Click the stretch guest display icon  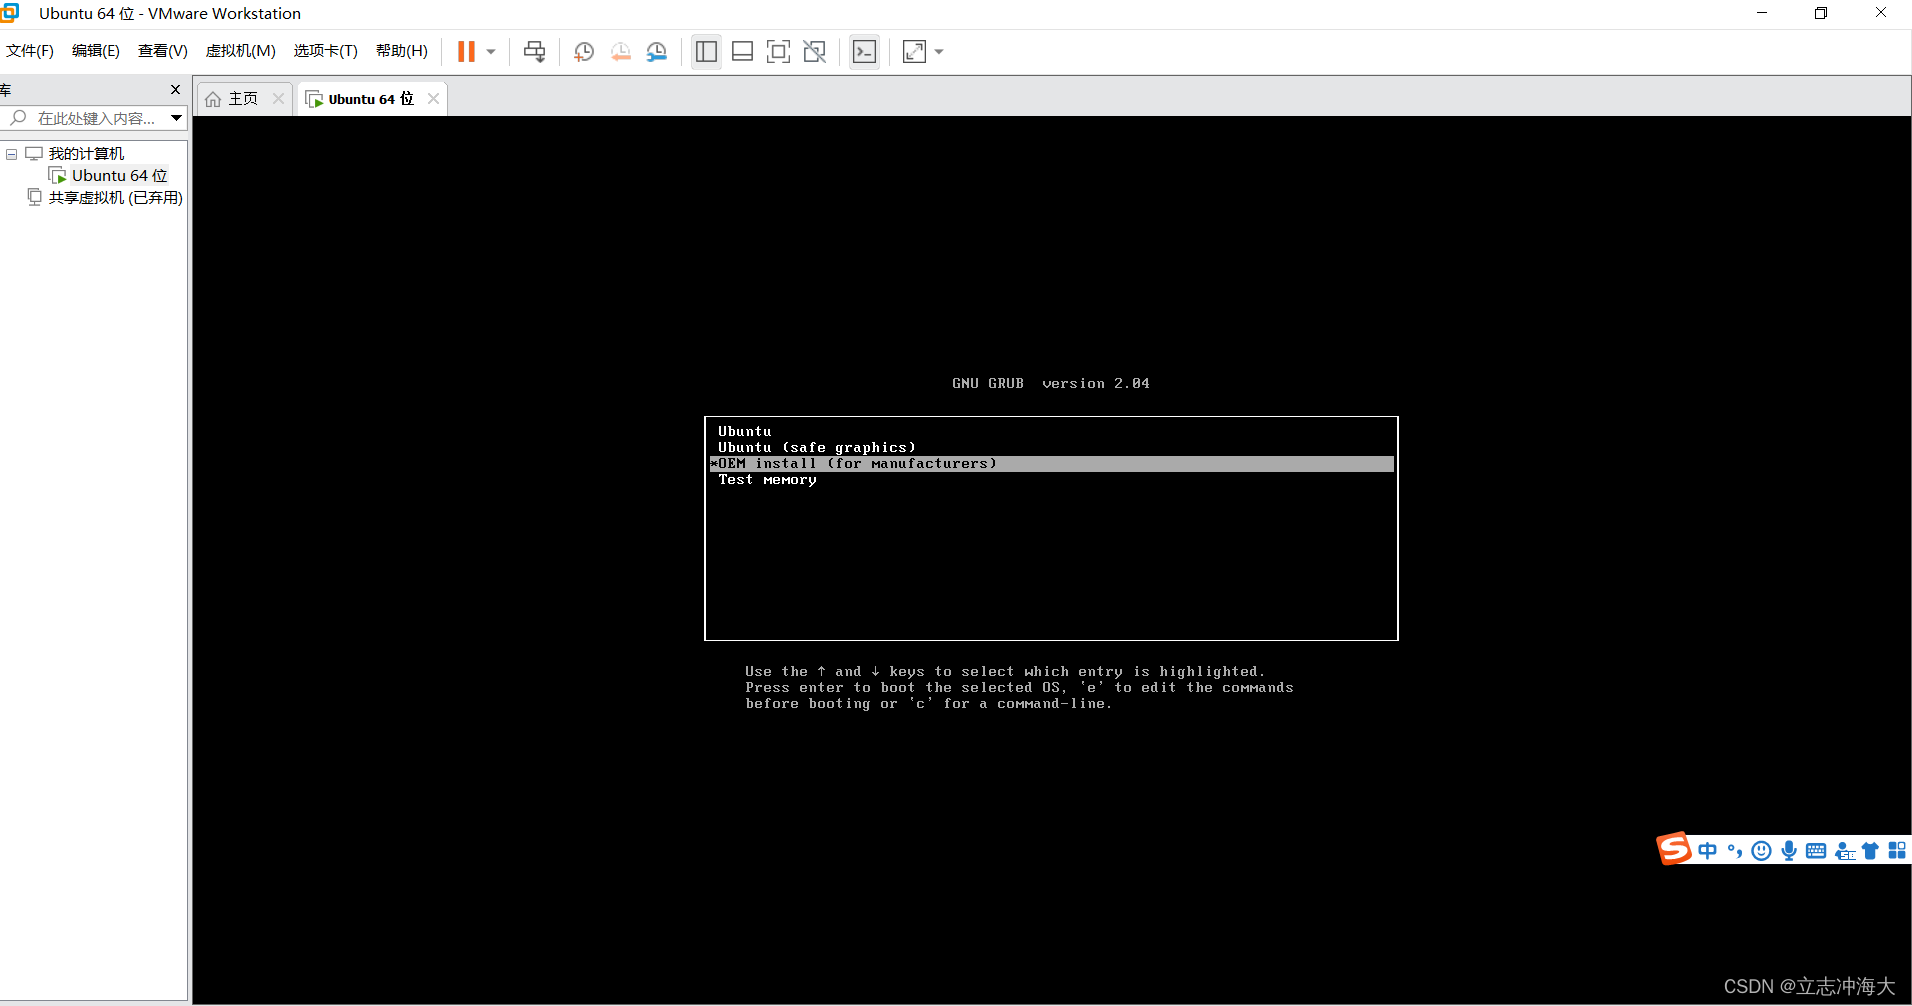coord(914,52)
